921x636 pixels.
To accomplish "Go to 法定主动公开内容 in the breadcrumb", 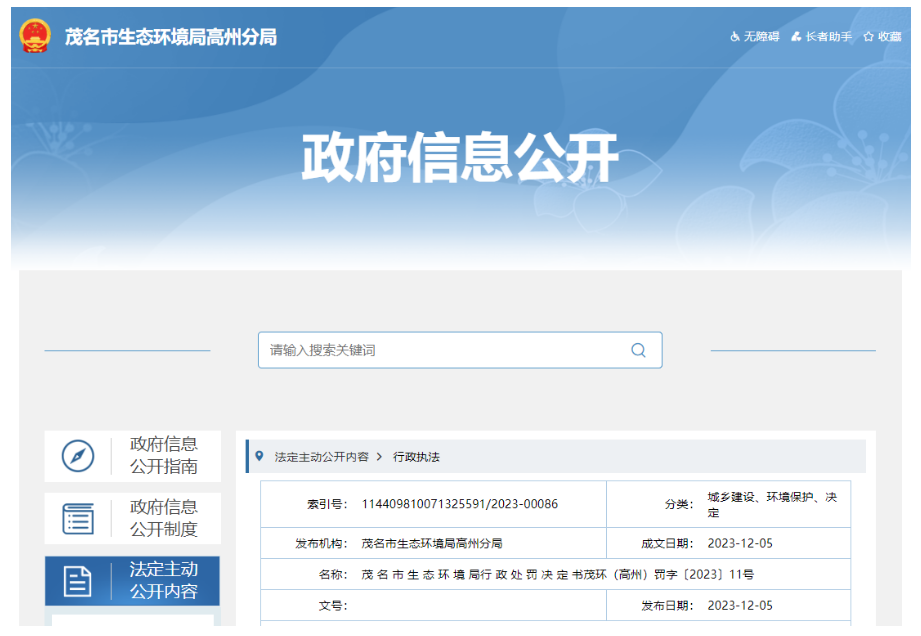I will tap(321, 457).
